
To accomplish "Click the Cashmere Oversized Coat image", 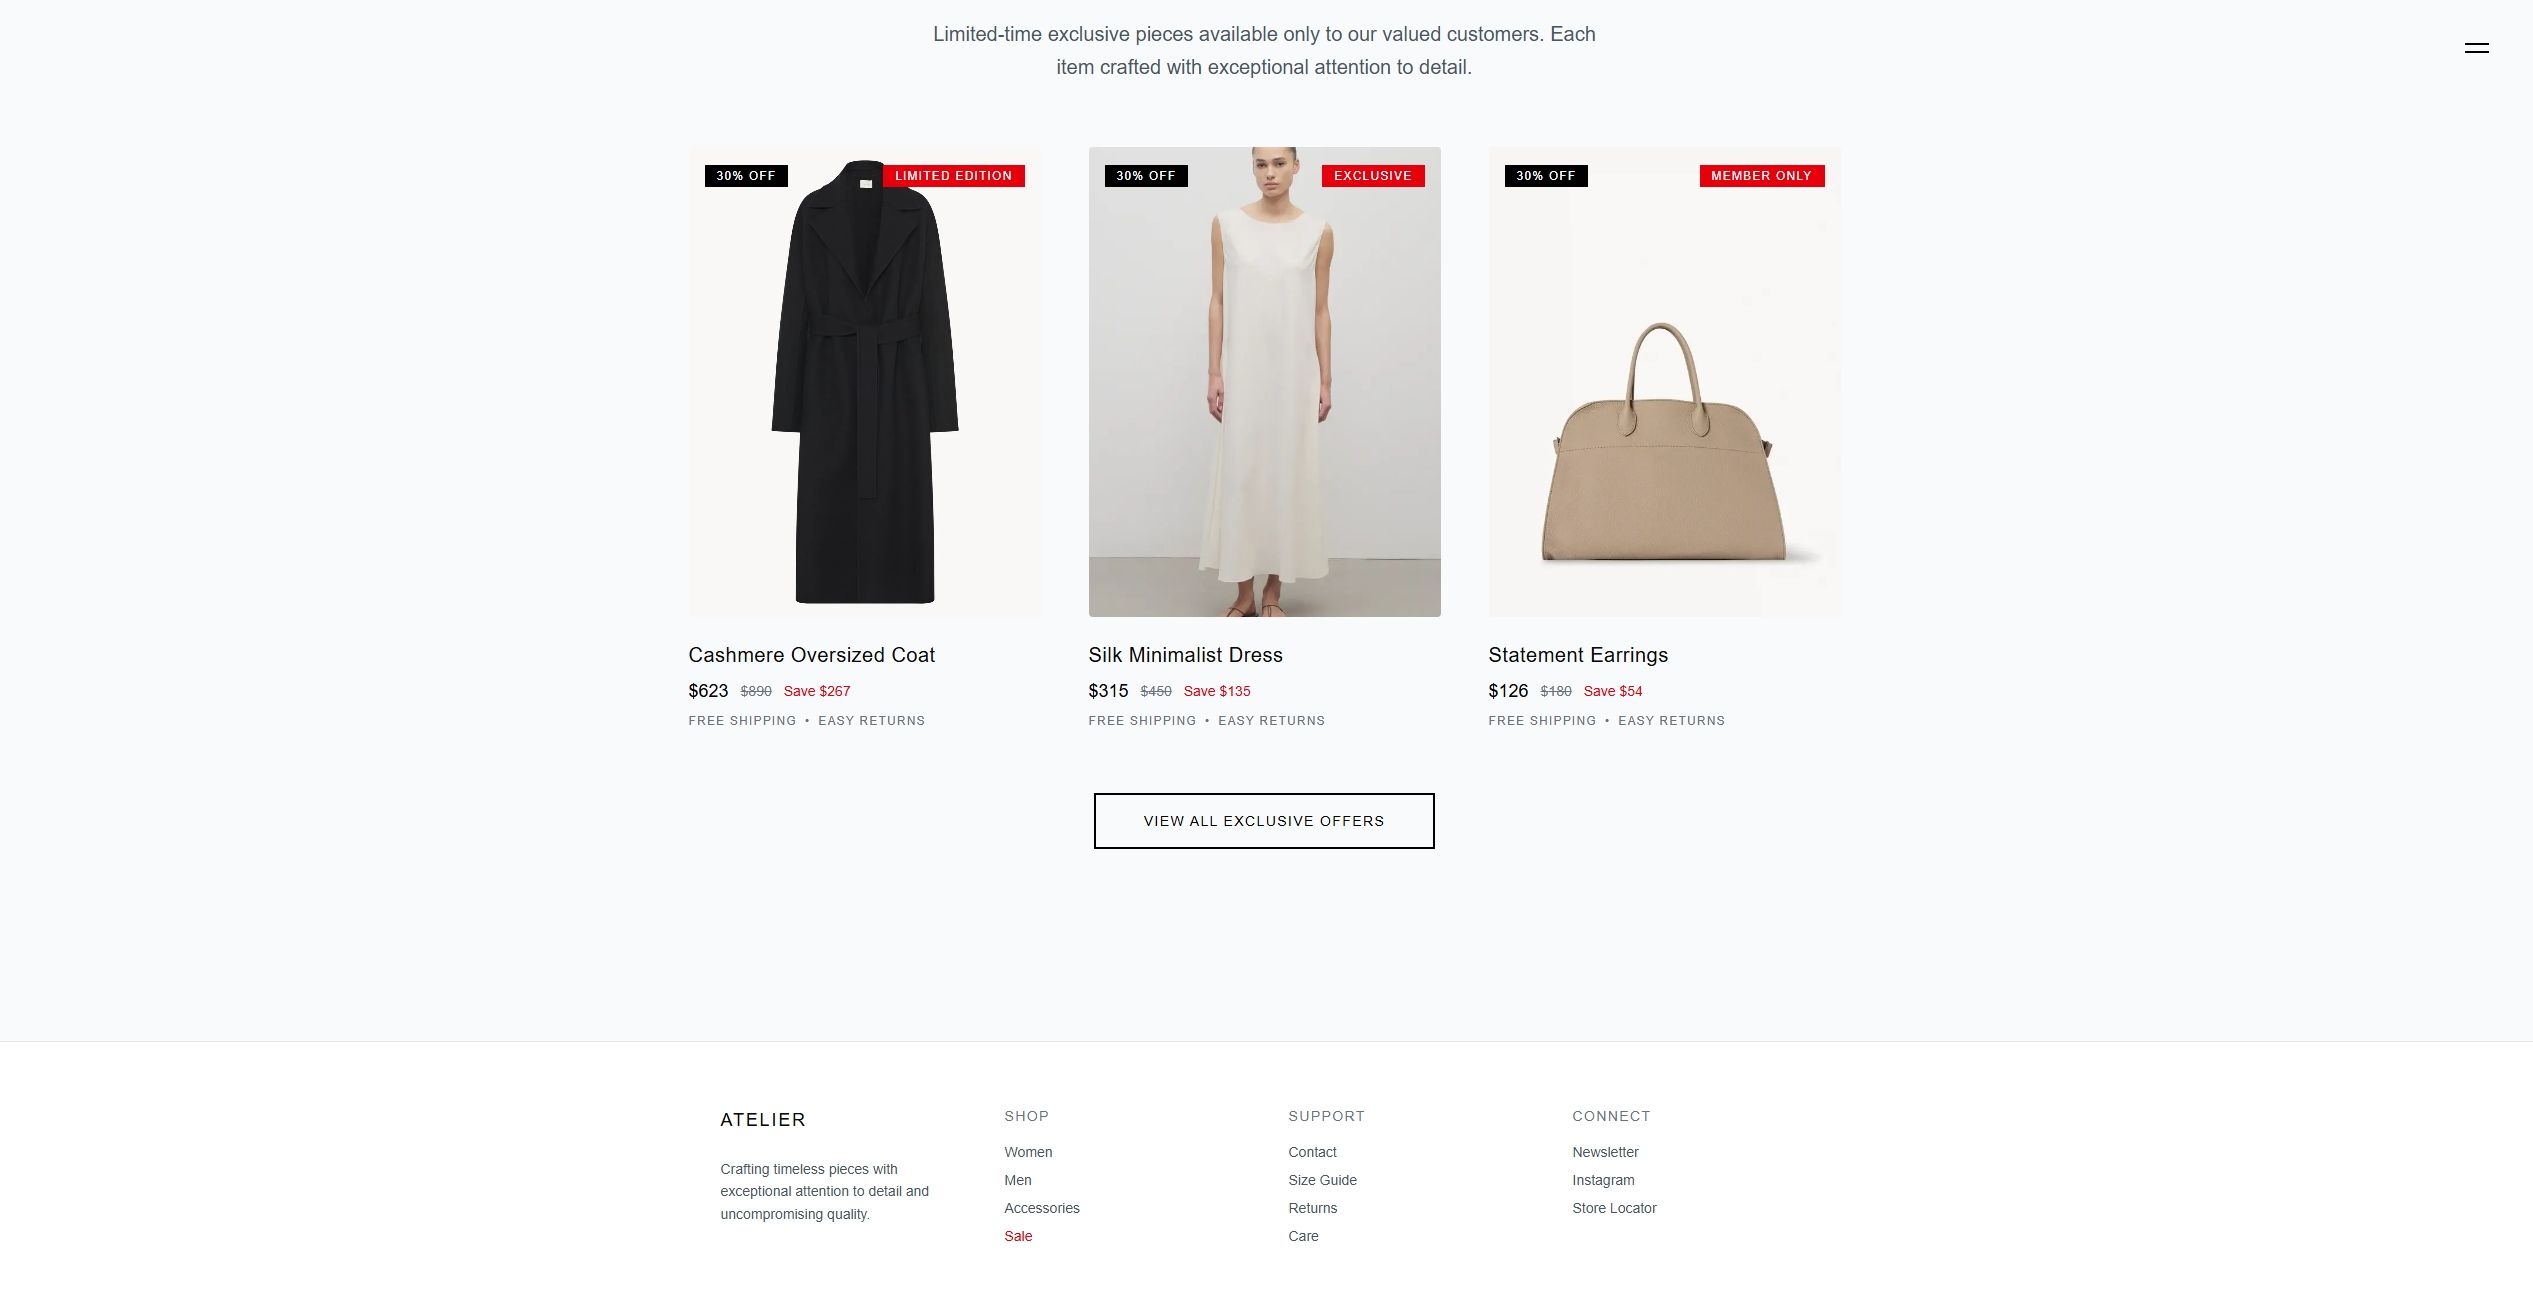I will click(x=864, y=382).
